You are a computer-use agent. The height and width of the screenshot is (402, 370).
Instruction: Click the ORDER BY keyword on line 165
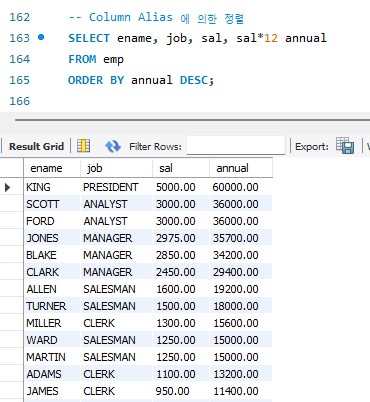pos(96,80)
